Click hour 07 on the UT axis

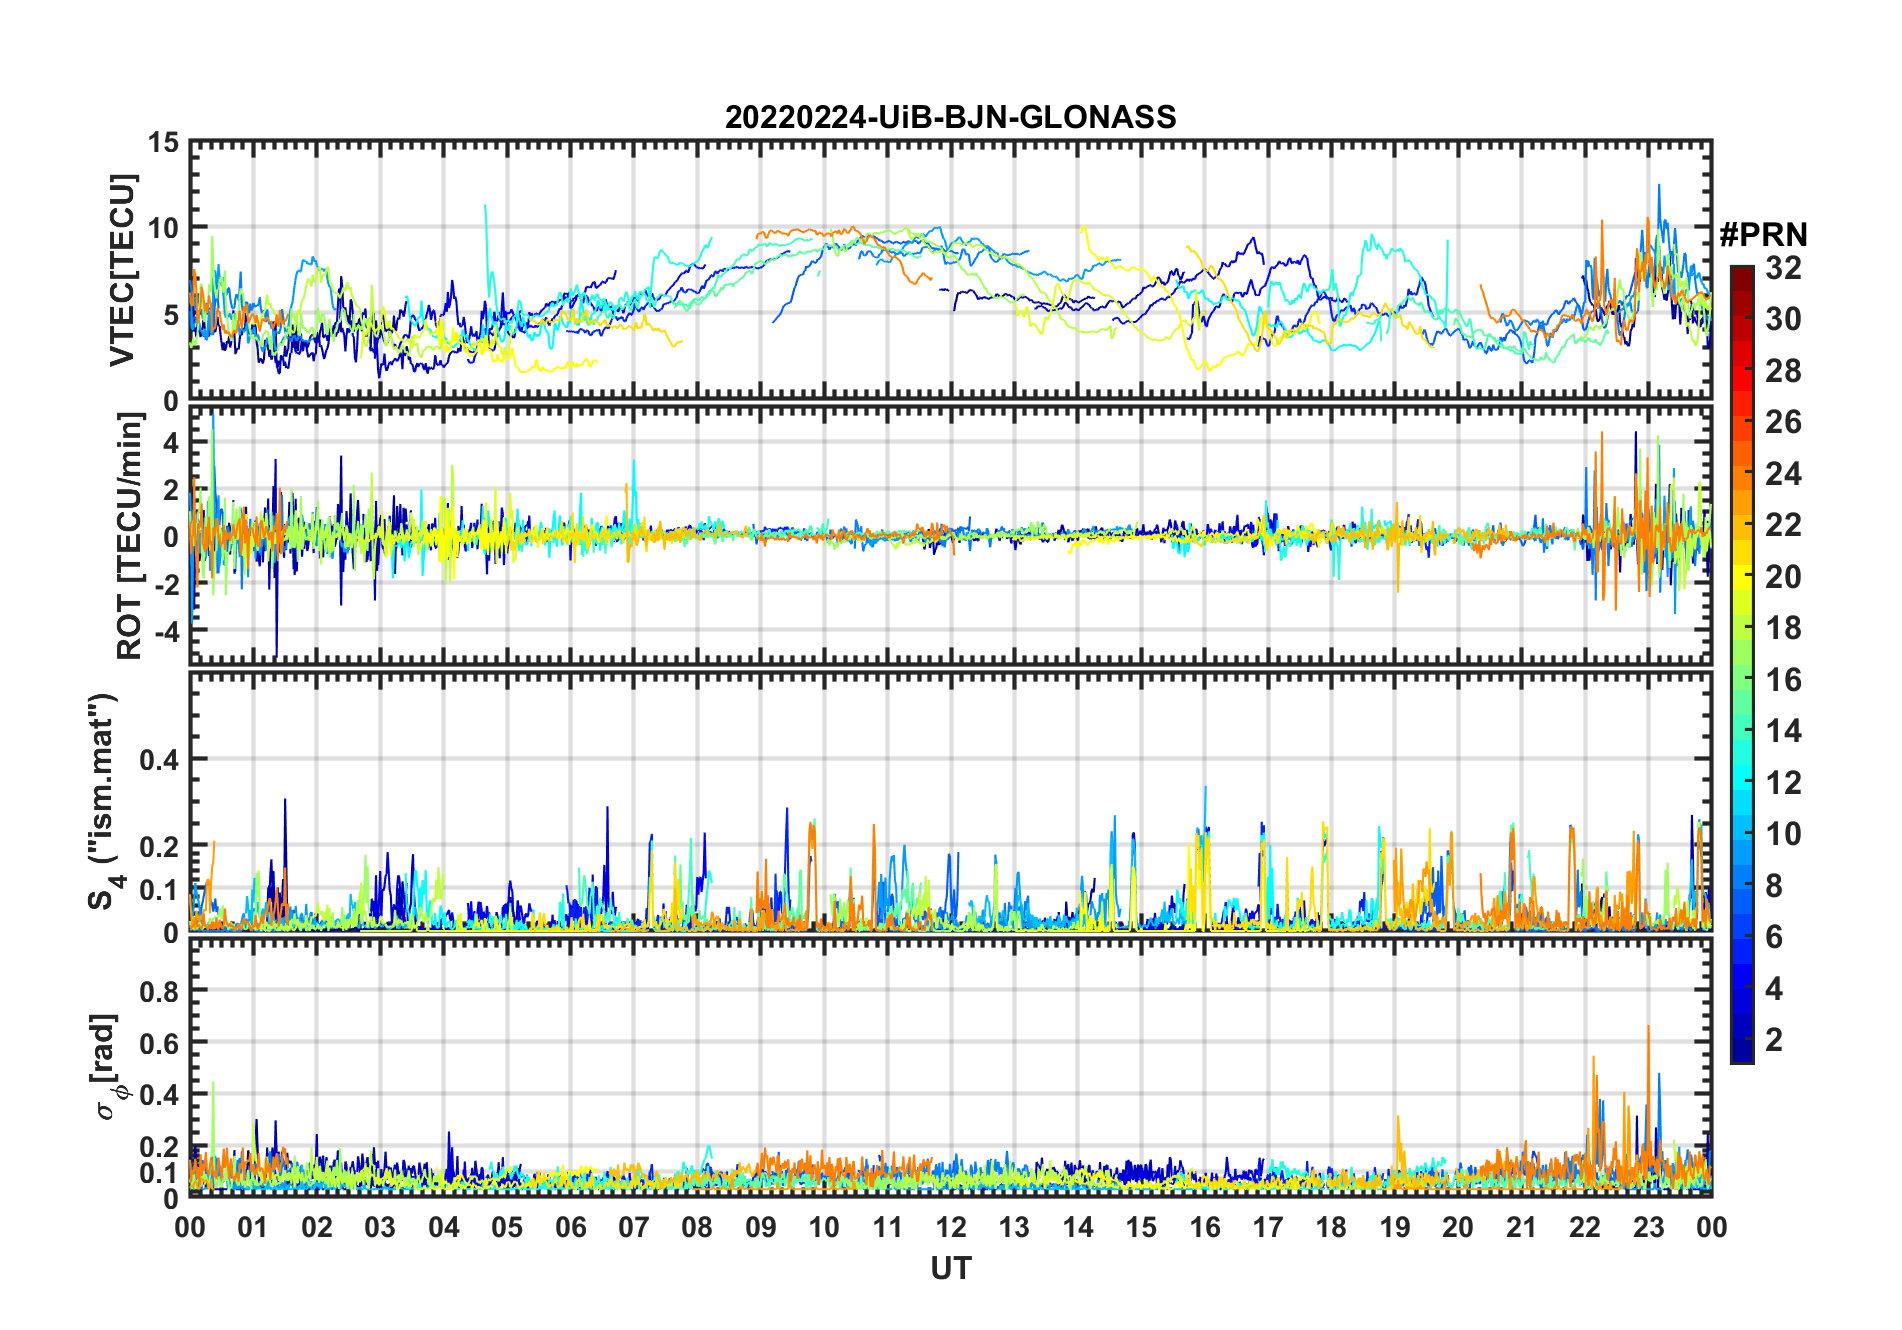(x=634, y=1227)
